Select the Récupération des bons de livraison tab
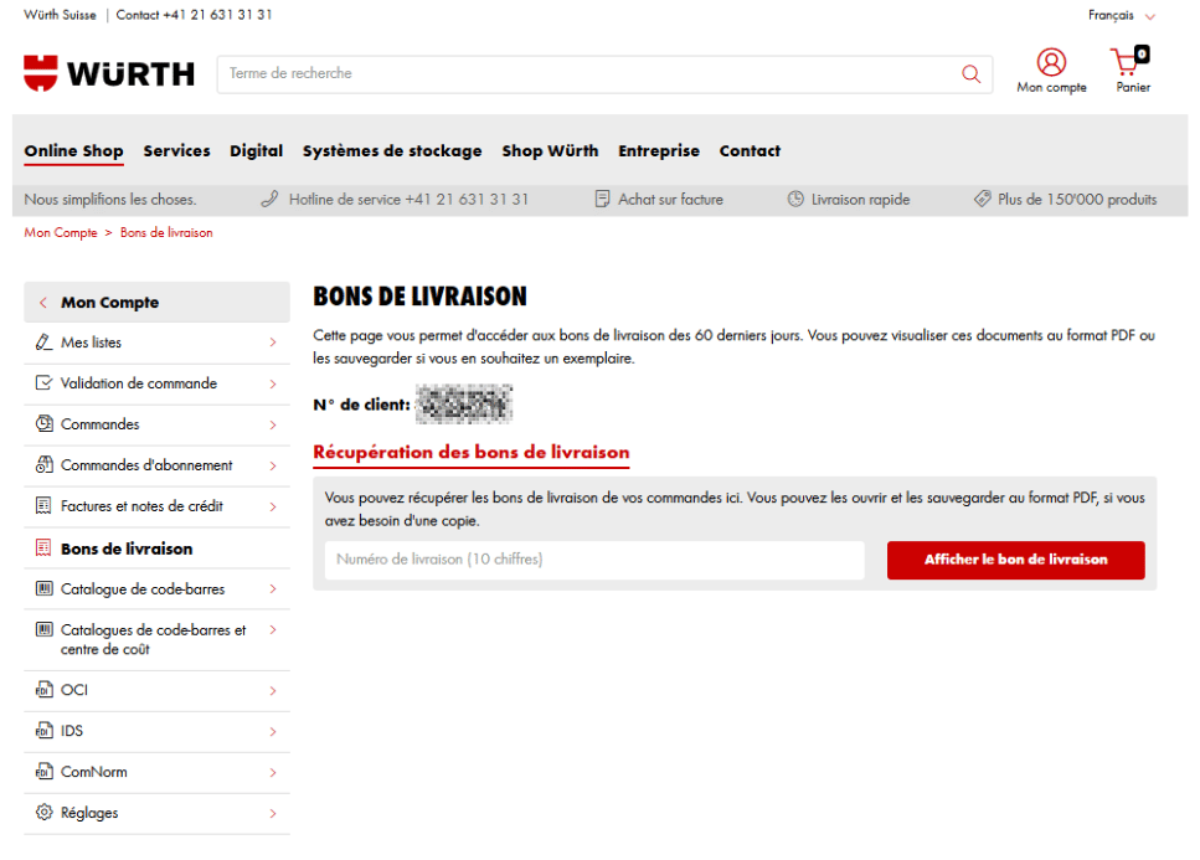Viewport: 1200px width, 860px height. (x=471, y=452)
